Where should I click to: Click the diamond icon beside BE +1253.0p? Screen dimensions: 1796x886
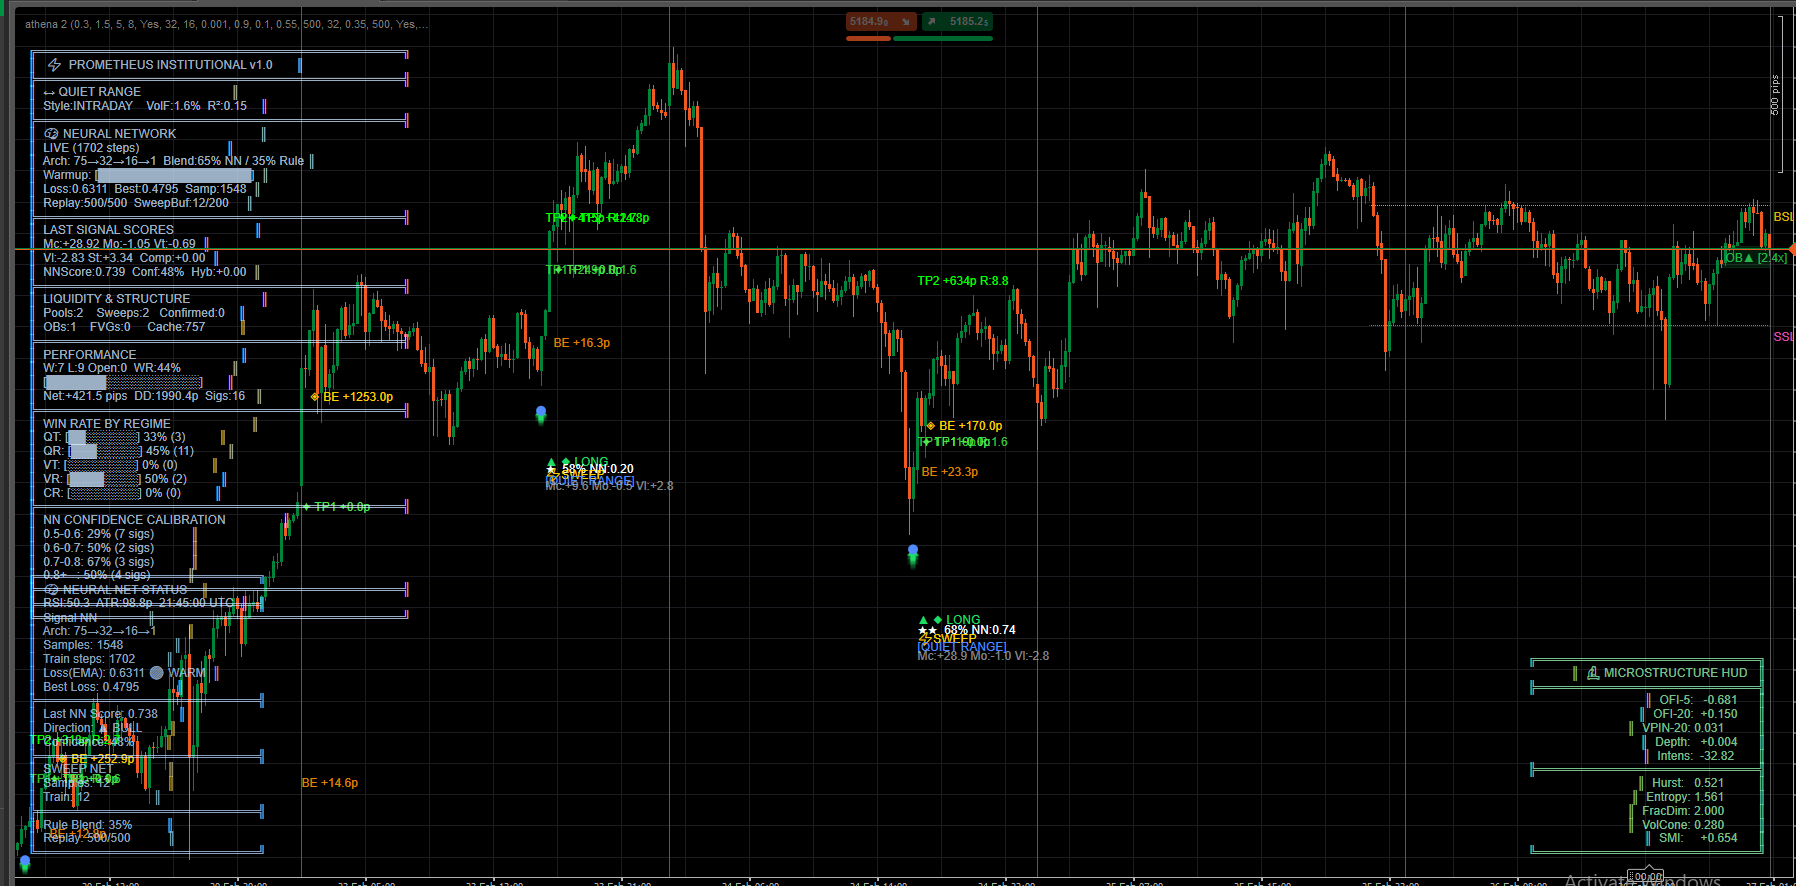[315, 397]
